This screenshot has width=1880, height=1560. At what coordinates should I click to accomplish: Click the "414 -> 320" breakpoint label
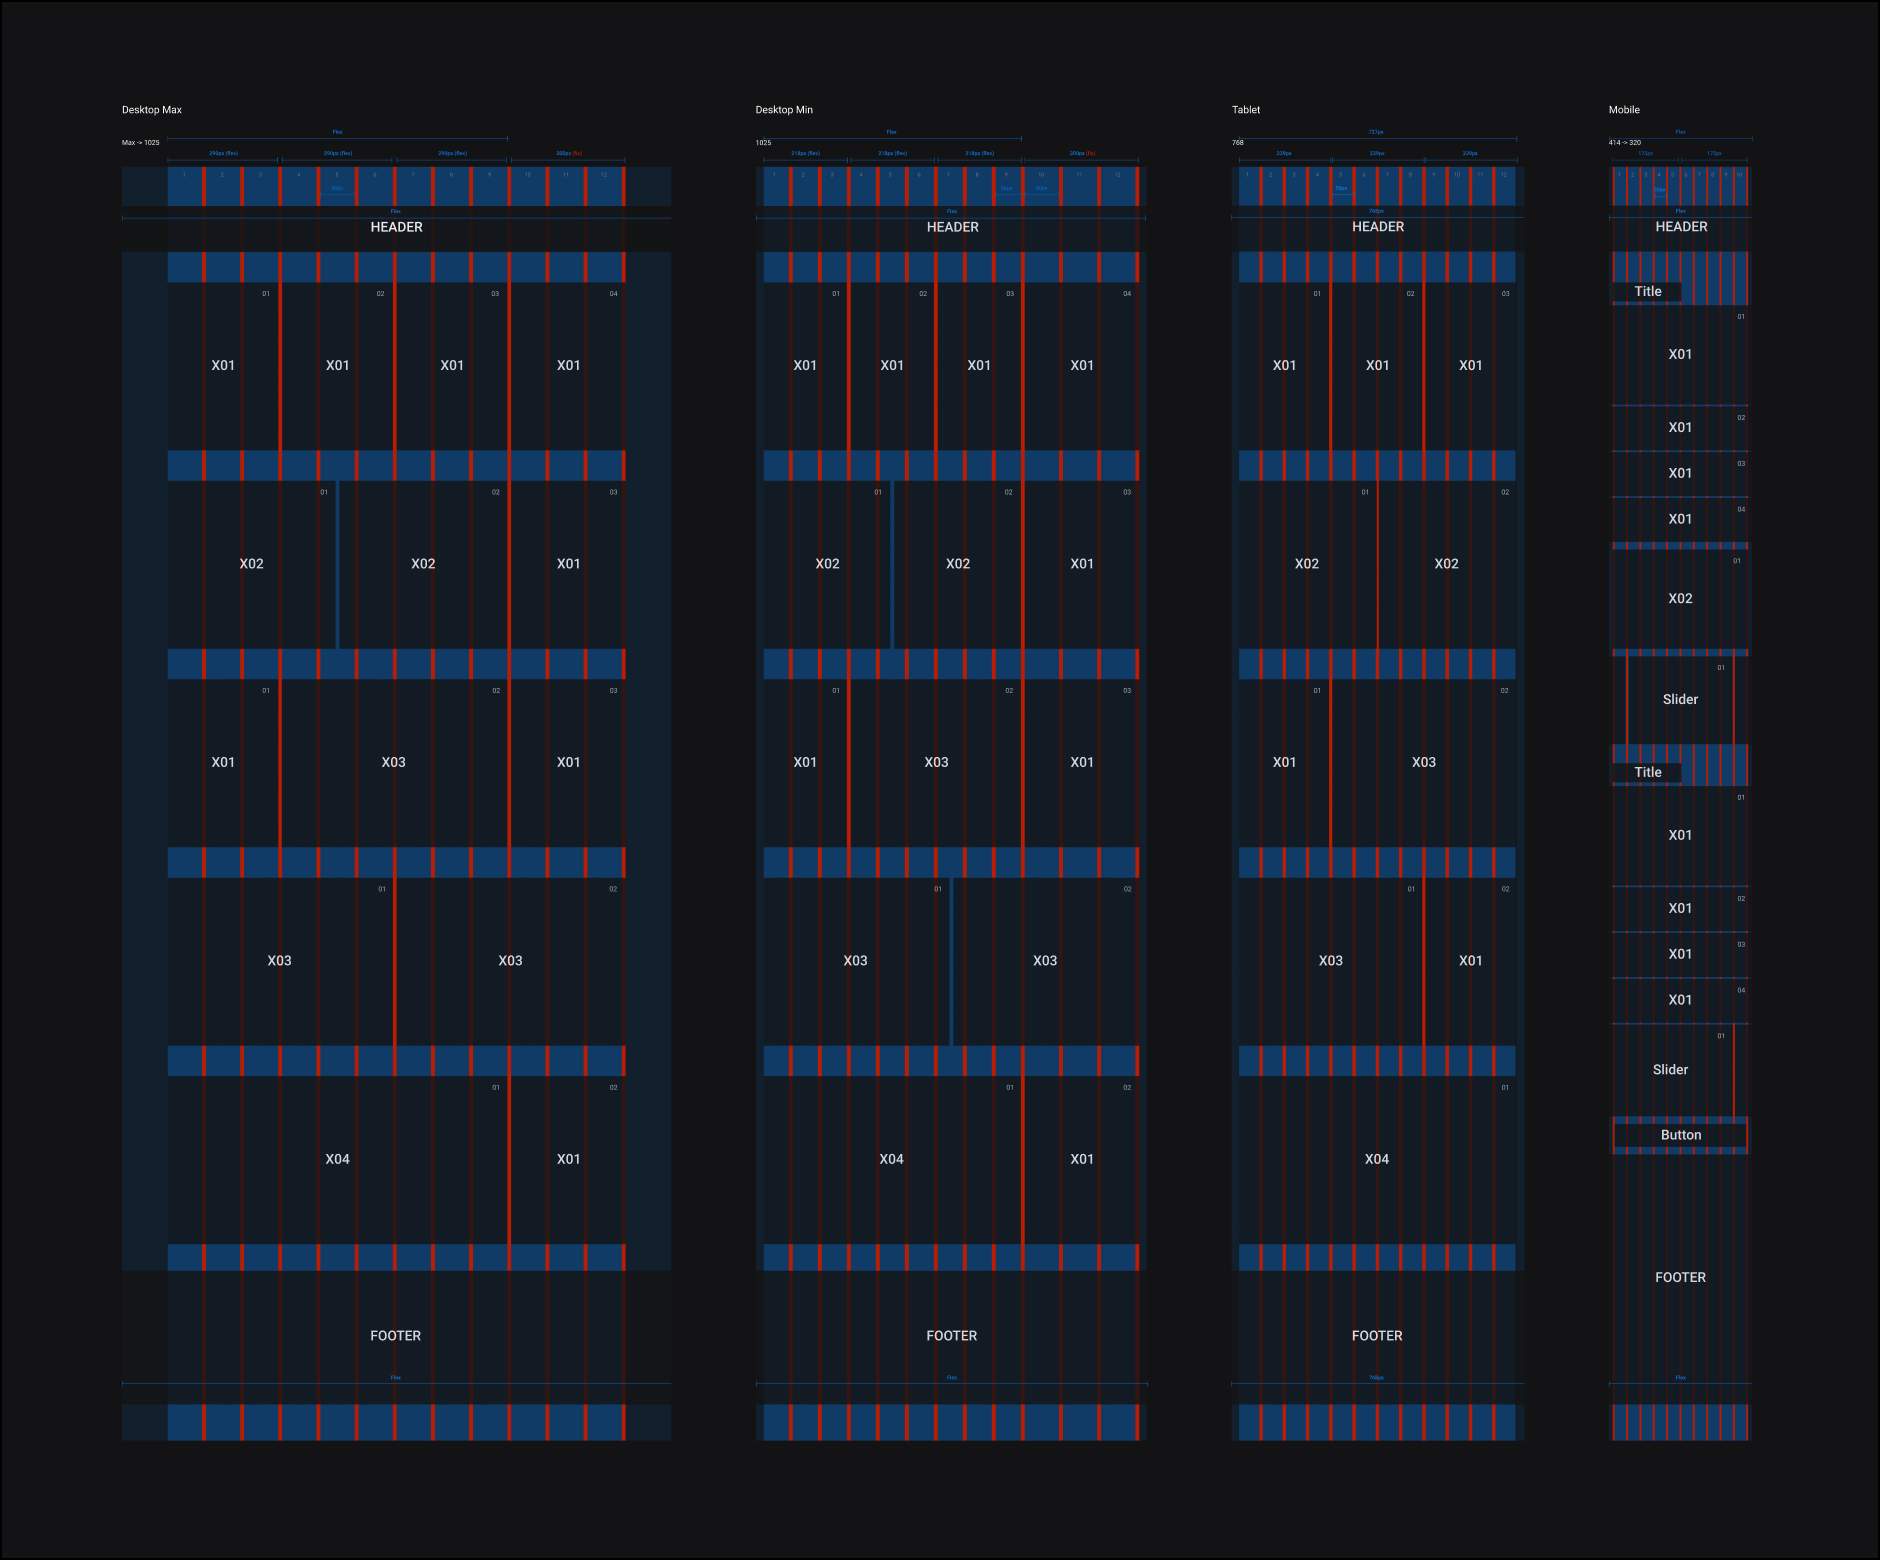coord(1625,143)
